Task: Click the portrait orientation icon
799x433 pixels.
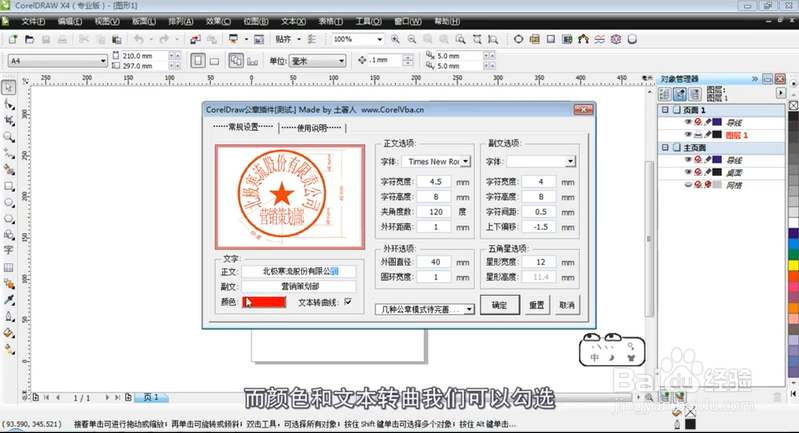Action: [x=198, y=61]
